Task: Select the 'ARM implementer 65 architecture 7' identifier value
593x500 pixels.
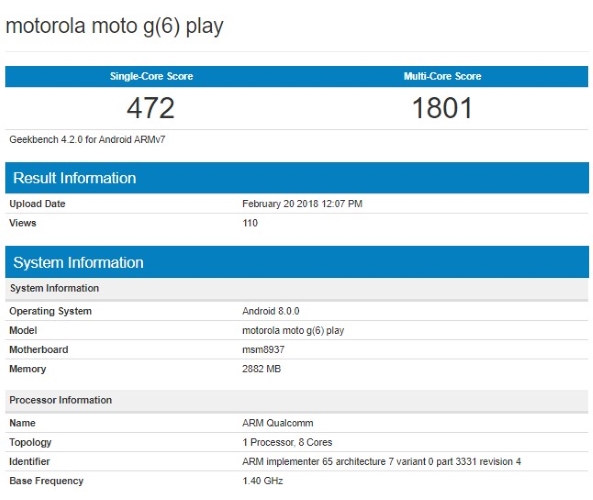Action: [x=381, y=461]
